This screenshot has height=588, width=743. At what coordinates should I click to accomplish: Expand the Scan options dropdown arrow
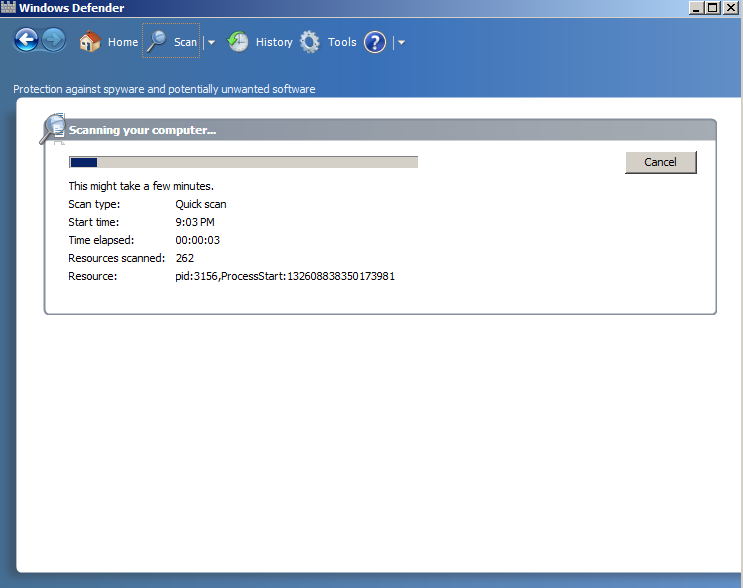click(x=211, y=42)
